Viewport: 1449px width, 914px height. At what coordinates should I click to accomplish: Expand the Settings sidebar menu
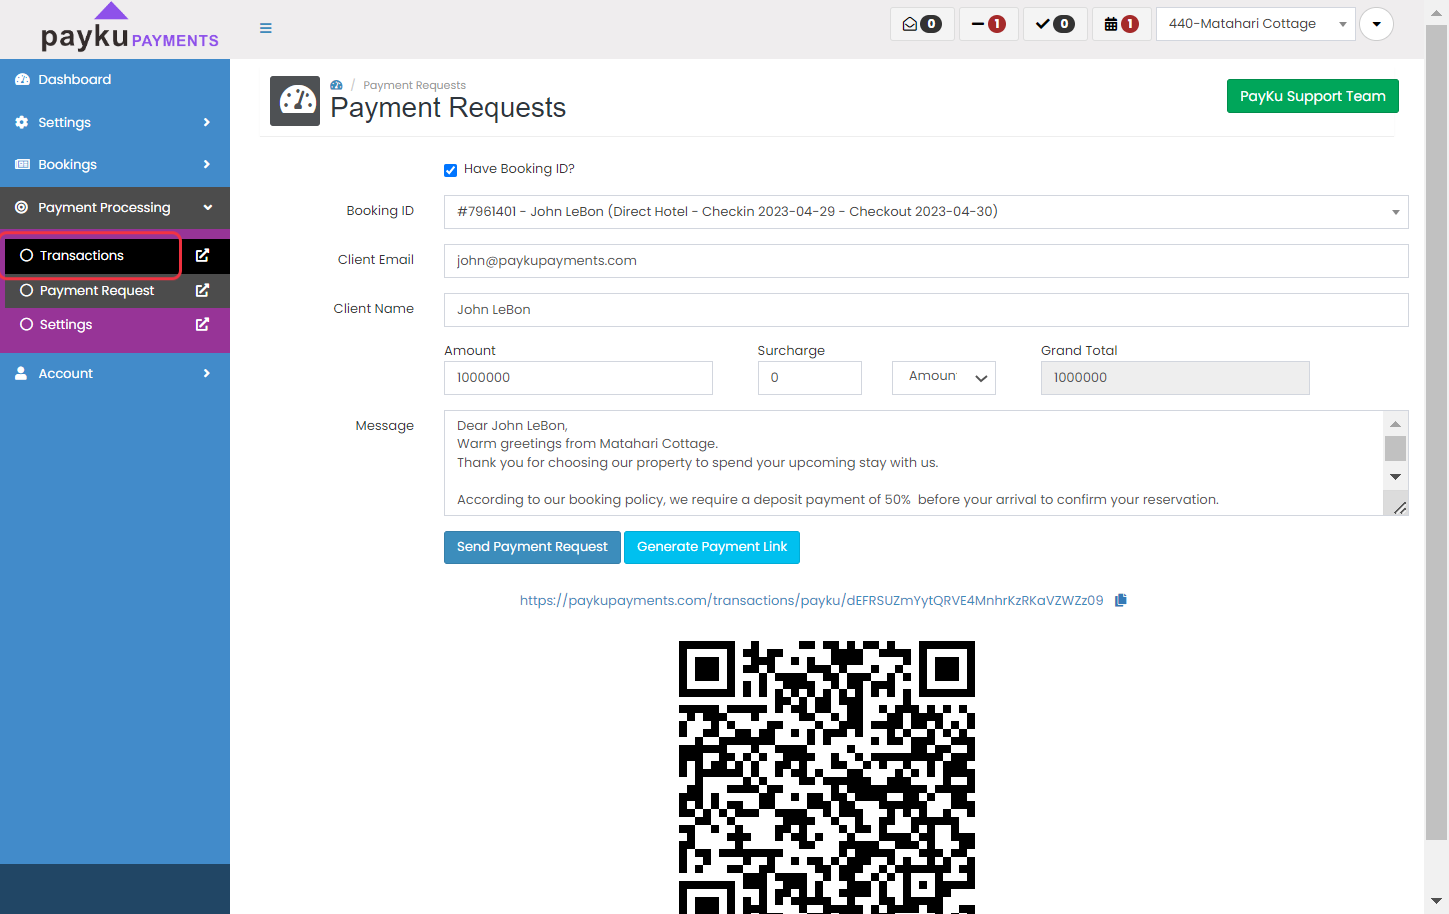[115, 122]
